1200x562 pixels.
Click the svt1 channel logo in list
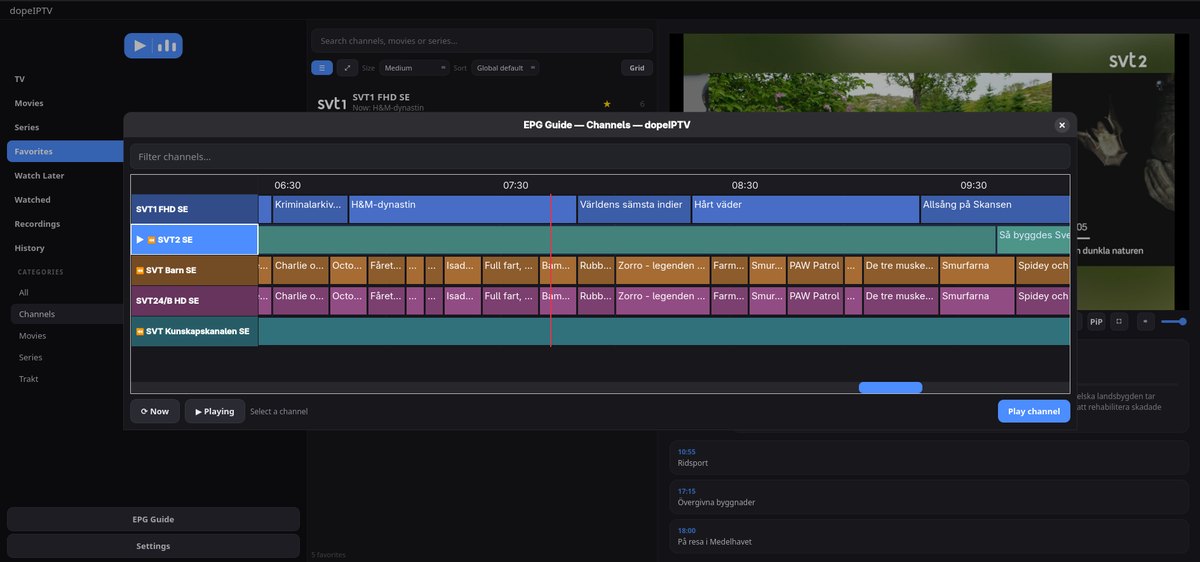331,103
